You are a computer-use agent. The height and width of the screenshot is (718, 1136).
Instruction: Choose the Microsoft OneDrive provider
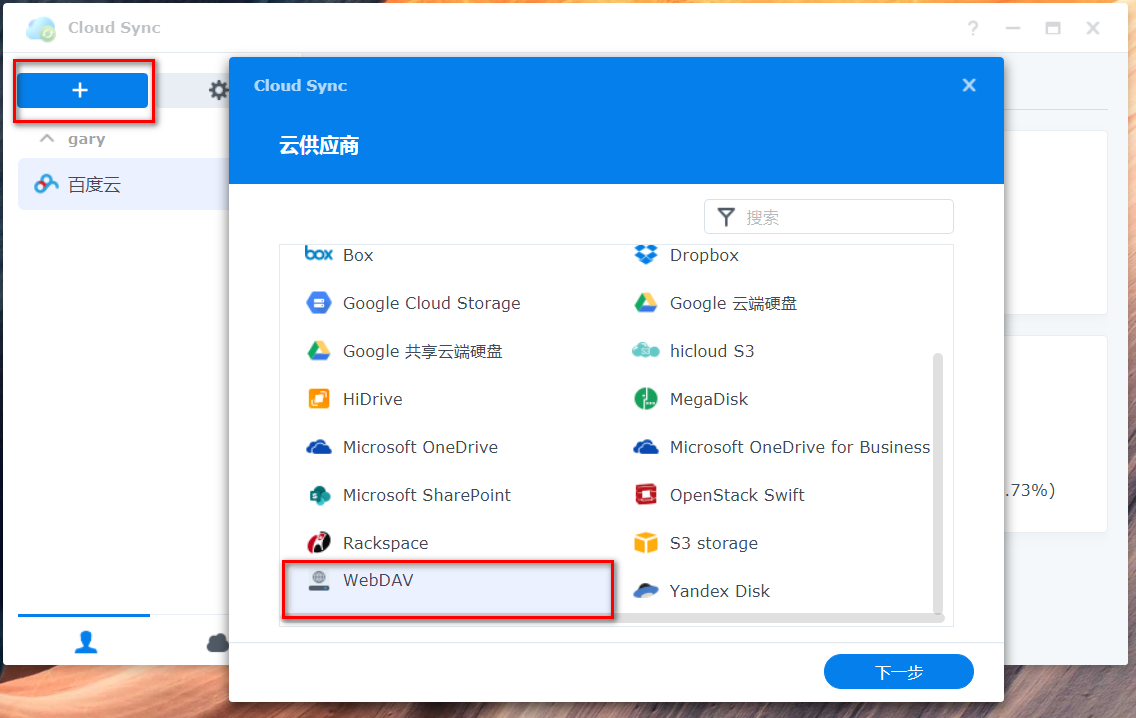pos(420,447)
